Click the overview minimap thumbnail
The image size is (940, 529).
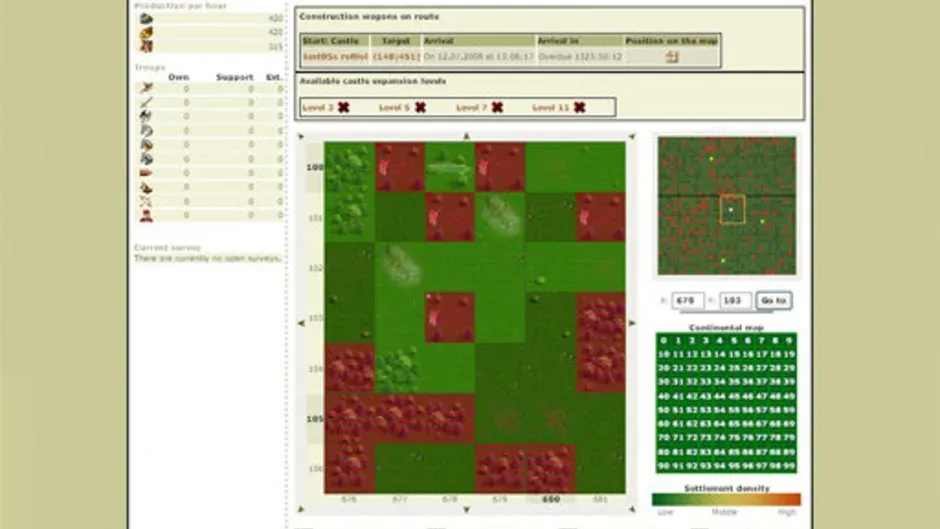(727, 206)
